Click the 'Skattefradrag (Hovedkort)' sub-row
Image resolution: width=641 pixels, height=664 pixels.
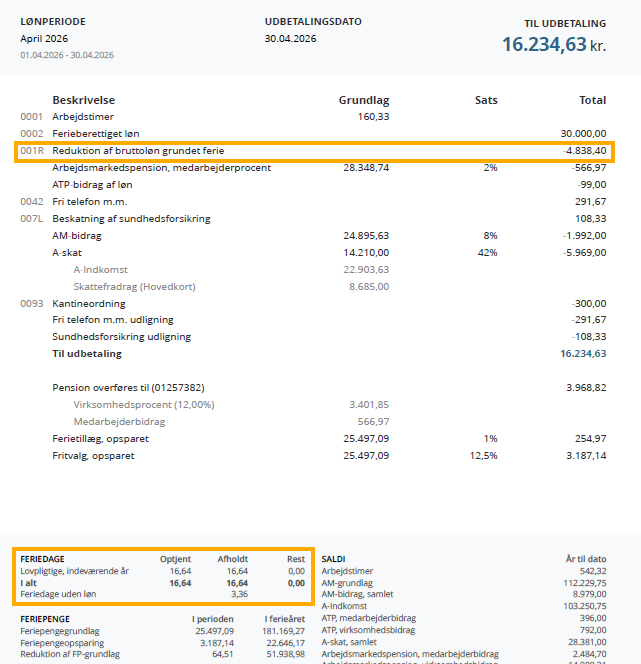[x=134, y=287]
